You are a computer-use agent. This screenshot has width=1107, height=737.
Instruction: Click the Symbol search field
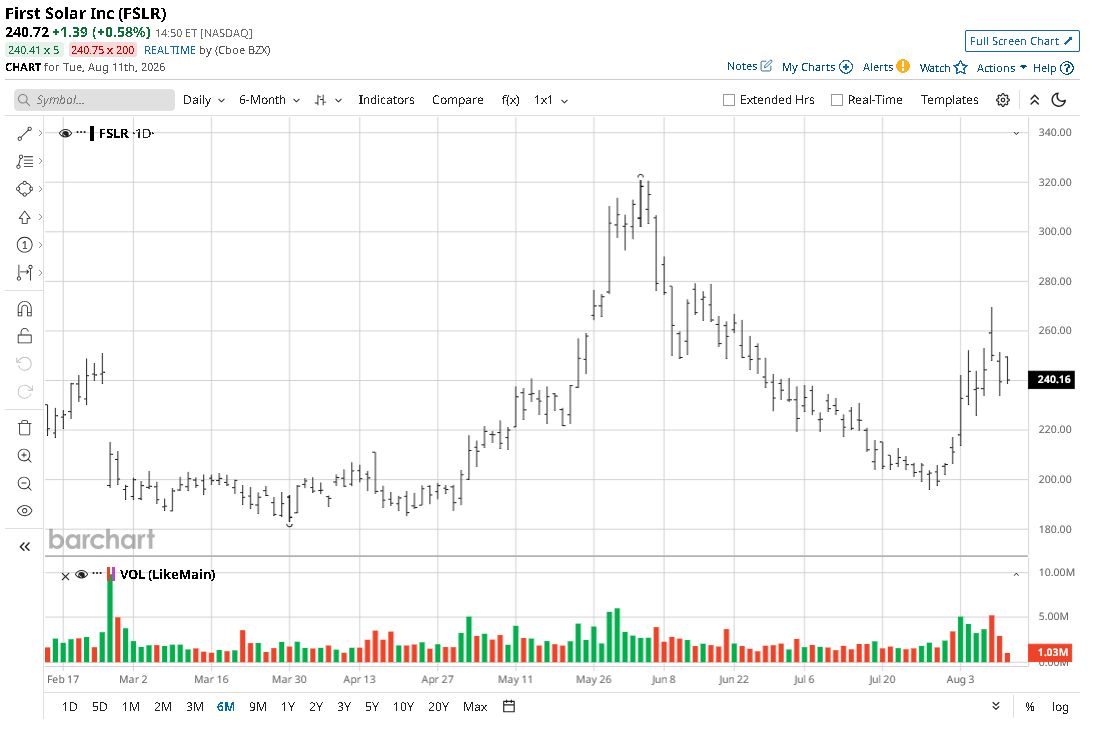(95, 100)
